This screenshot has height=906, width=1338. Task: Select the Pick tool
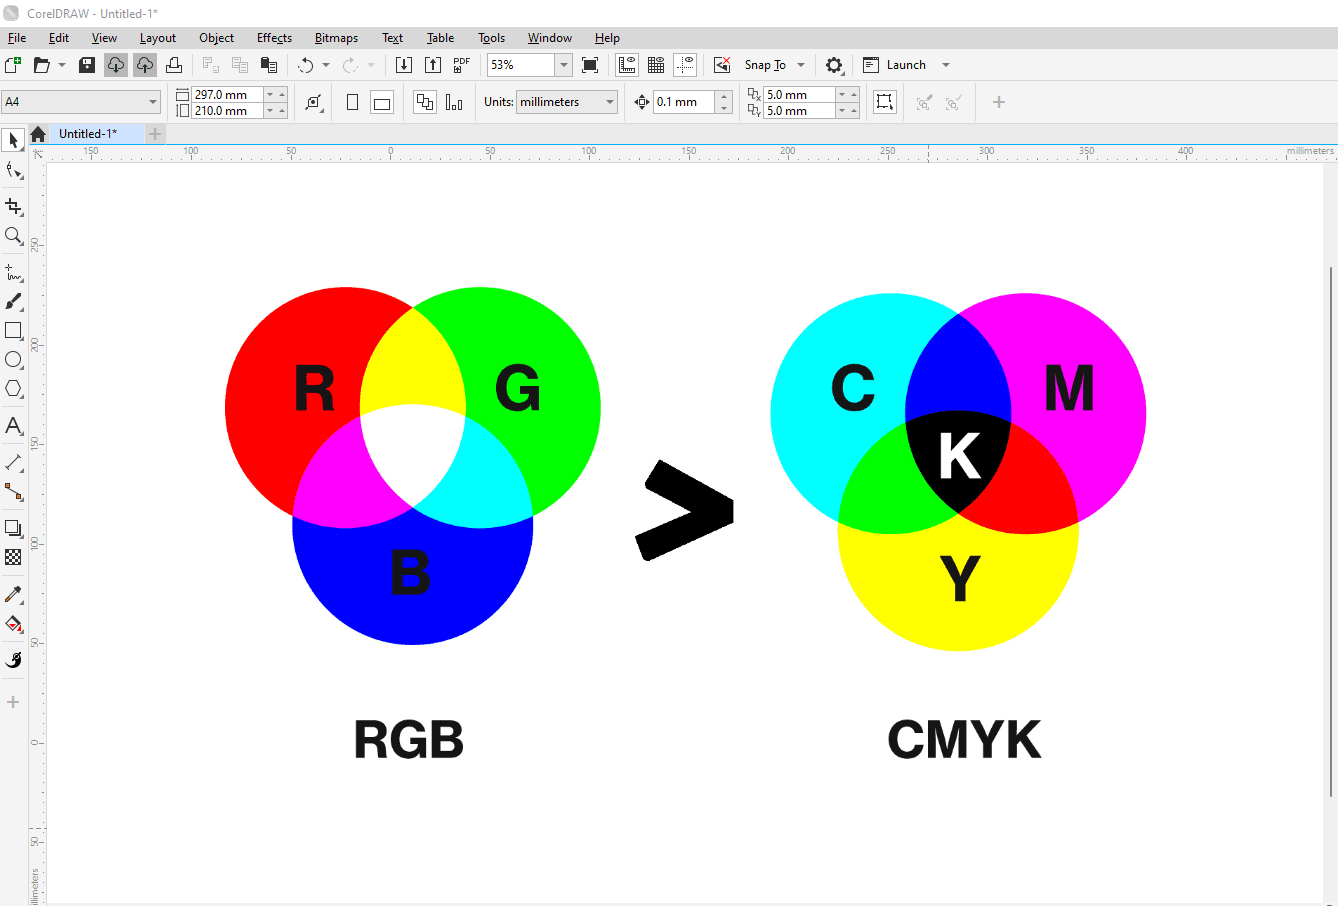point(13,140)
